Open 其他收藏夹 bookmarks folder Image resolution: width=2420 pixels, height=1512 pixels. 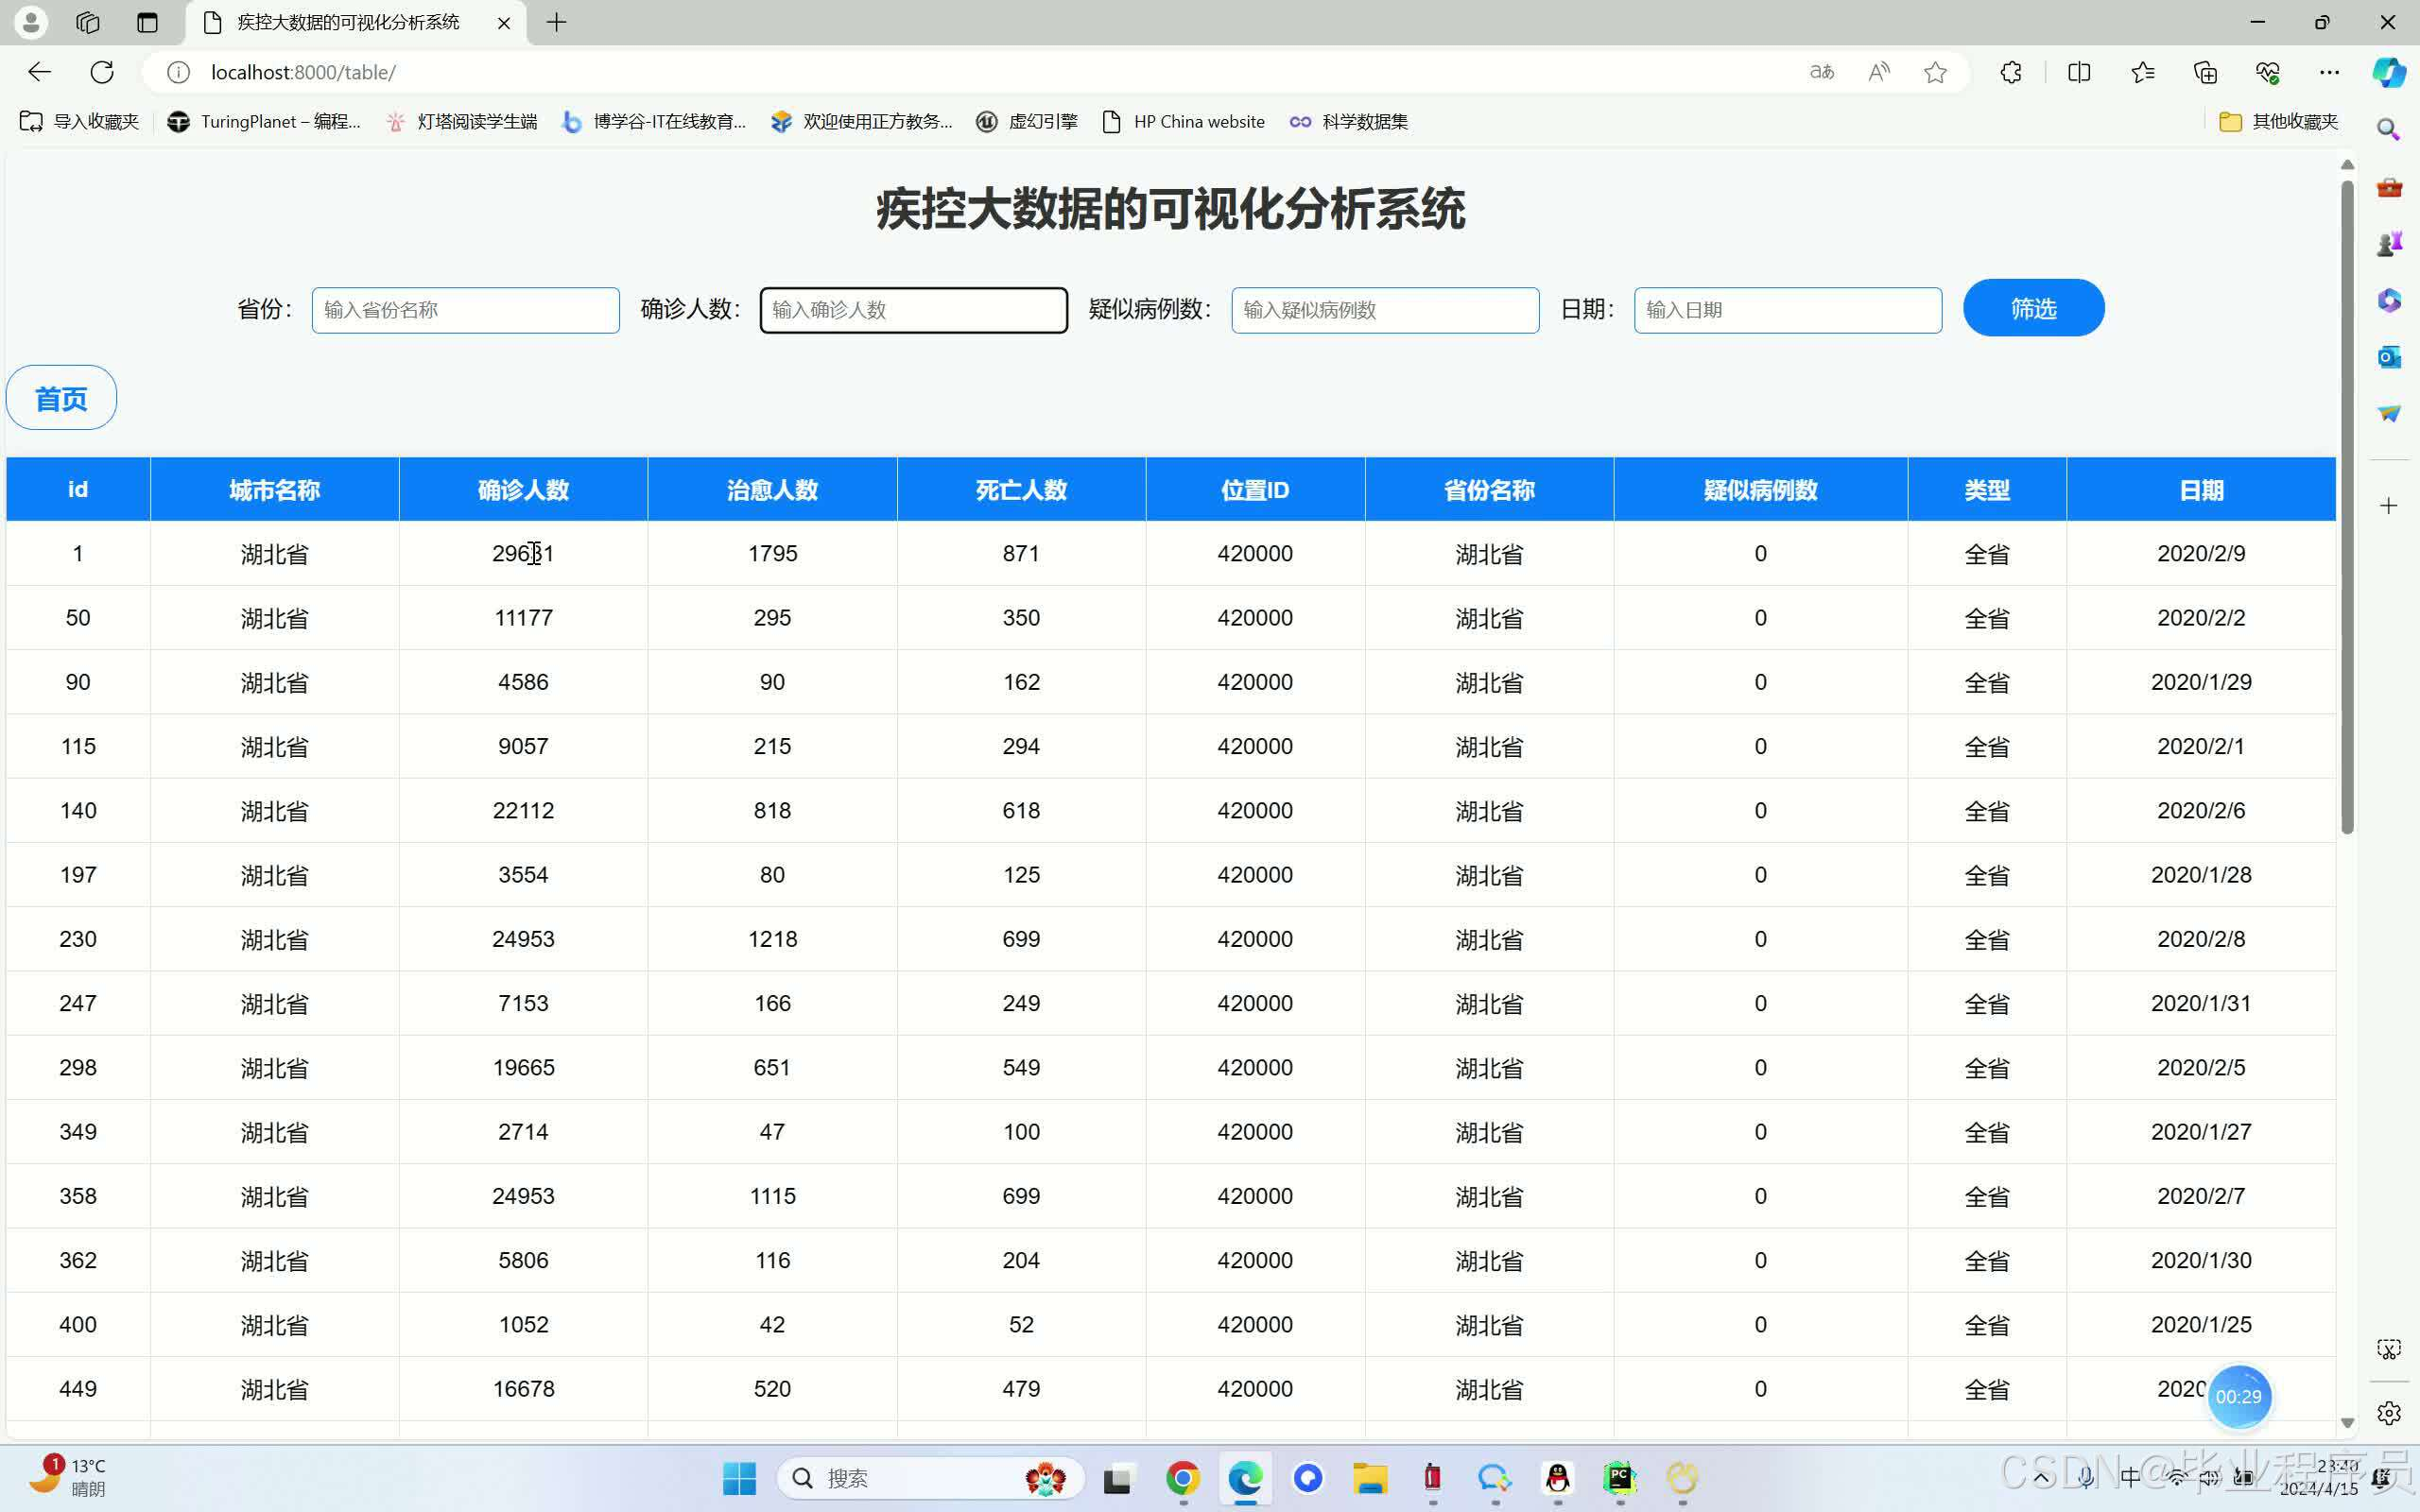(x=2280, y=122)
